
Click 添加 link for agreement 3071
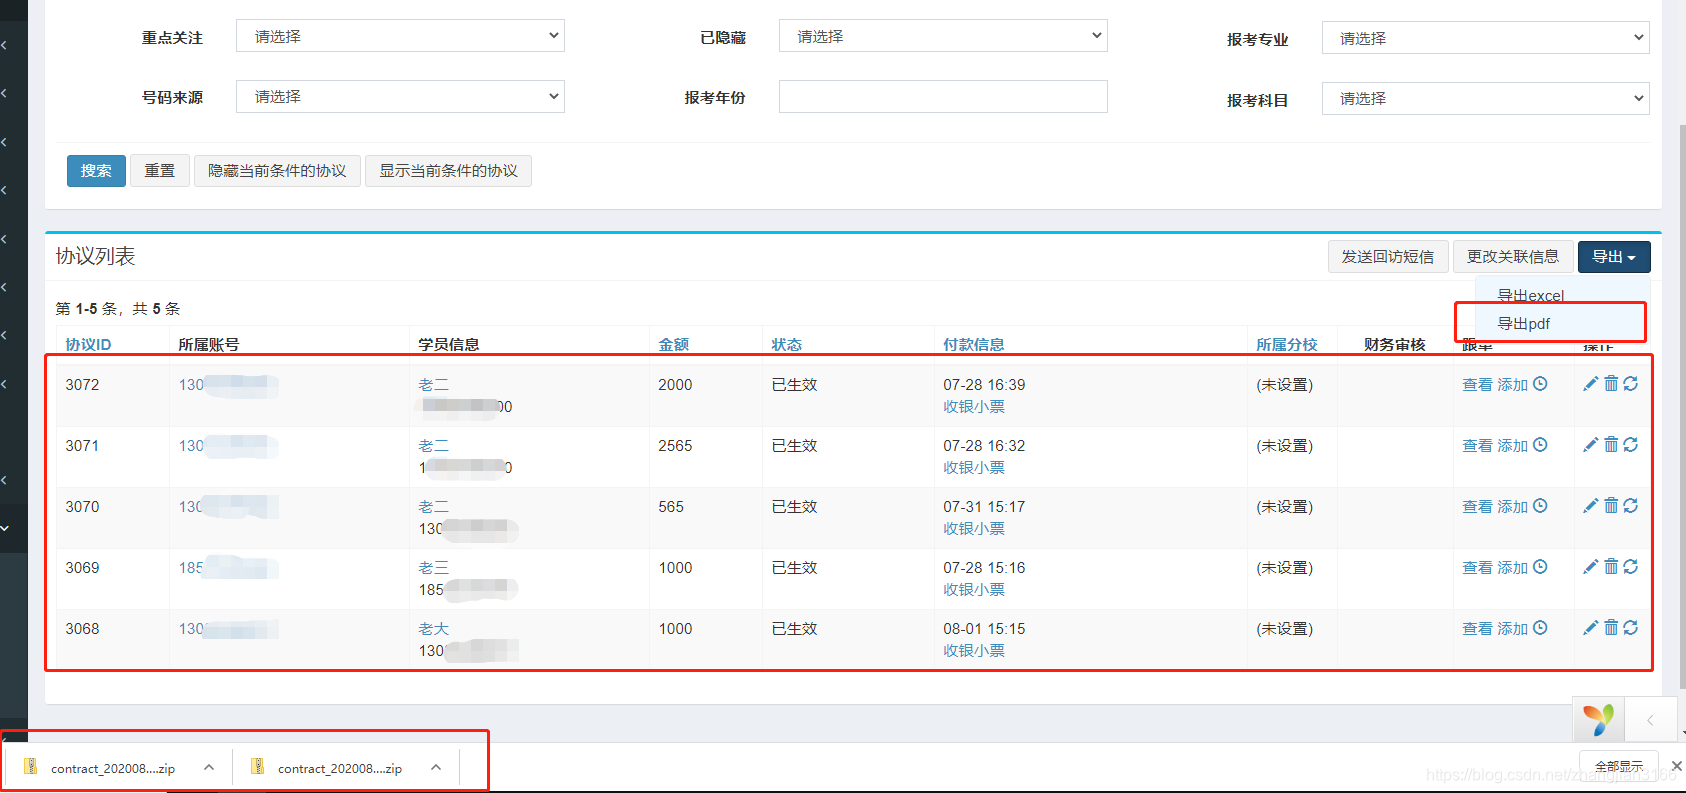point(1512,445)
